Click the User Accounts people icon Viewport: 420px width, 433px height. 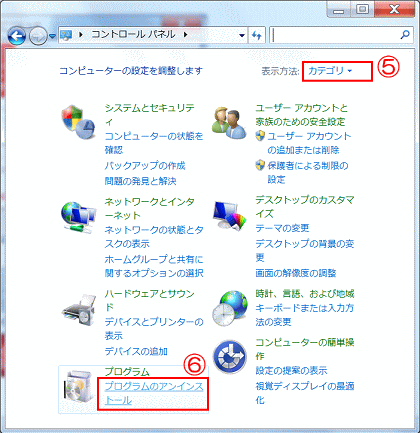pyautogui.click(x=229, y=123)
